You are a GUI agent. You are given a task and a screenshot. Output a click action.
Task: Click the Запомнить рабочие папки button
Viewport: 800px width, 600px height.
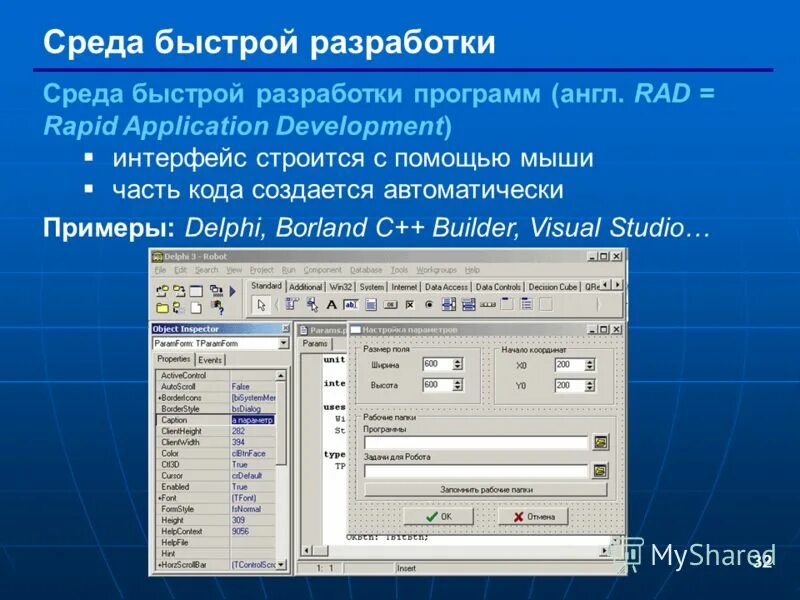click(x=486, y=490)
